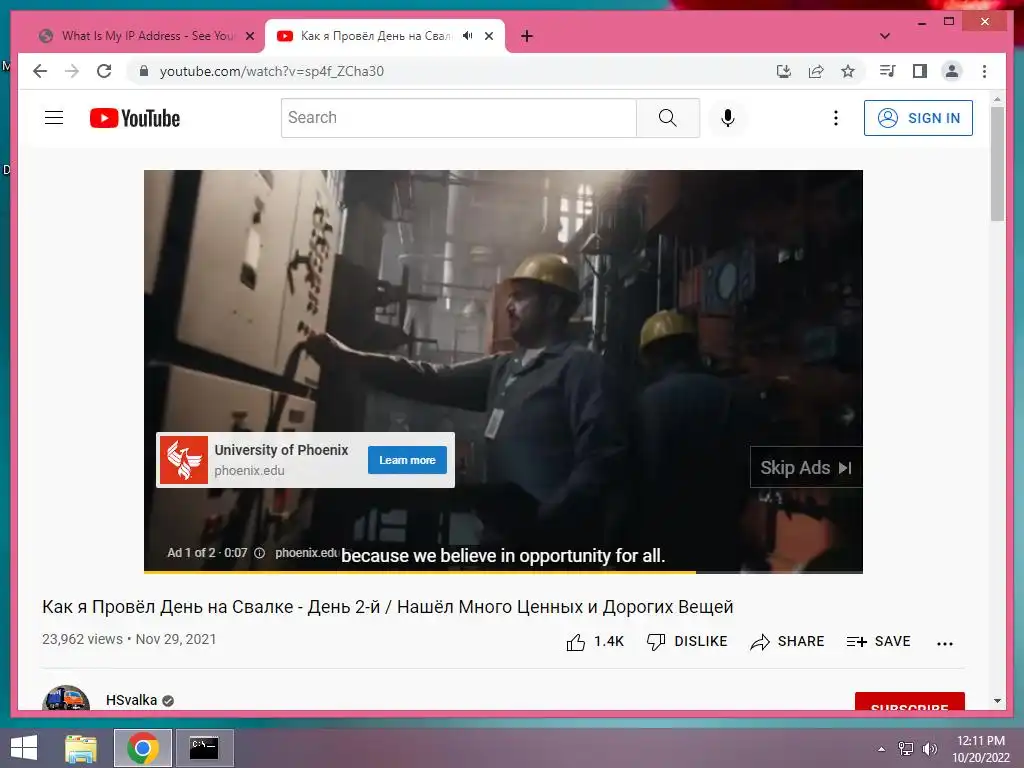Open the Chrome profile avatar
Viewport: 1024px width, 768px height.
point(952,71)
